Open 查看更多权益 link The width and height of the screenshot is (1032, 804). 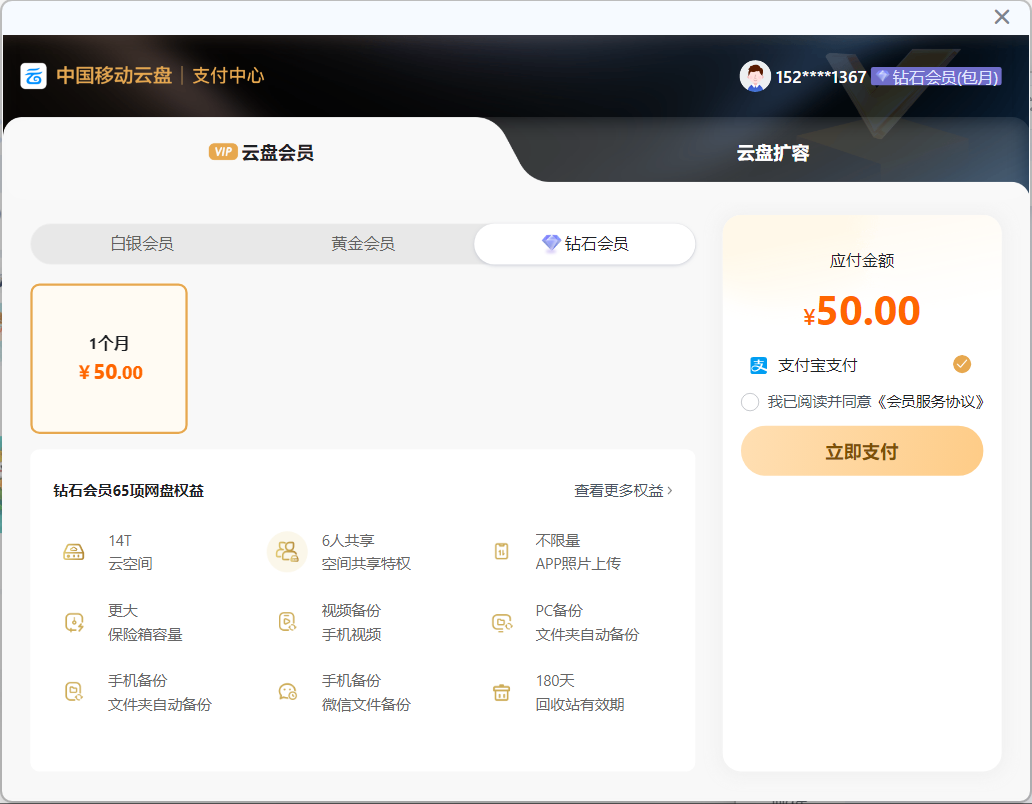623,490
